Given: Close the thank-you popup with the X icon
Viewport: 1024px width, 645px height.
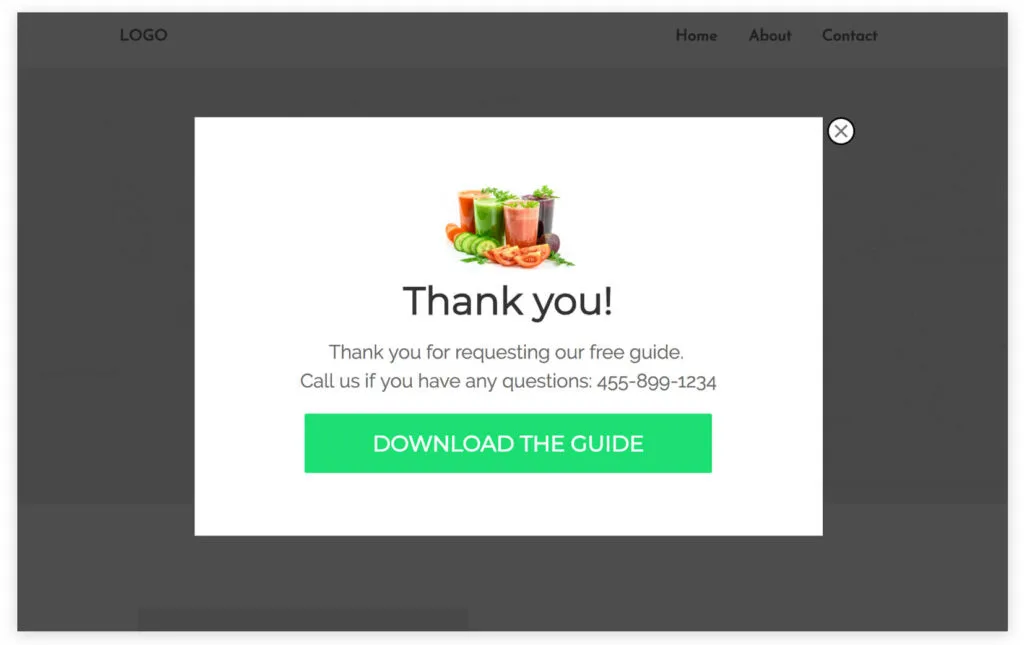Looking at the screenshot, I should click(x=840, y=131).
